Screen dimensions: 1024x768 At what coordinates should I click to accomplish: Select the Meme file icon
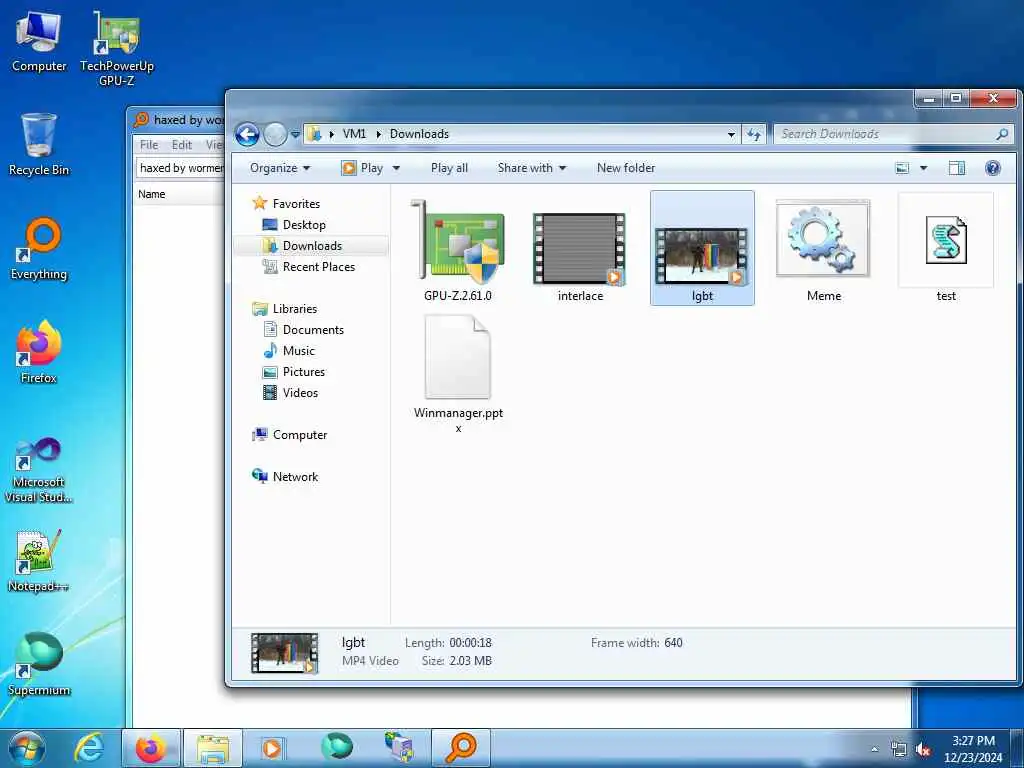pos(824,249)
